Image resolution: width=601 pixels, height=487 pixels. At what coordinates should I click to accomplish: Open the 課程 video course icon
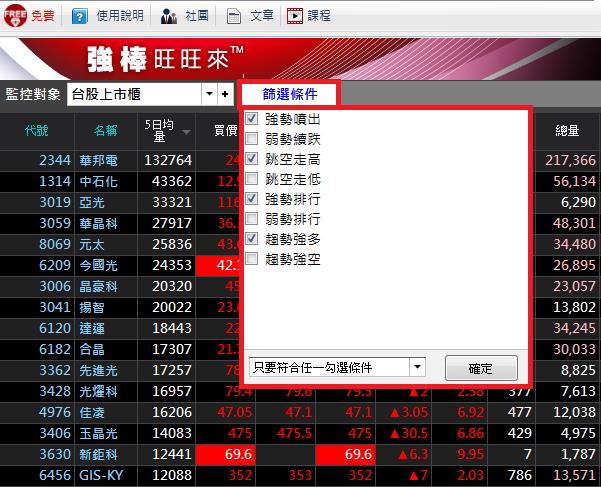[295, 16]
